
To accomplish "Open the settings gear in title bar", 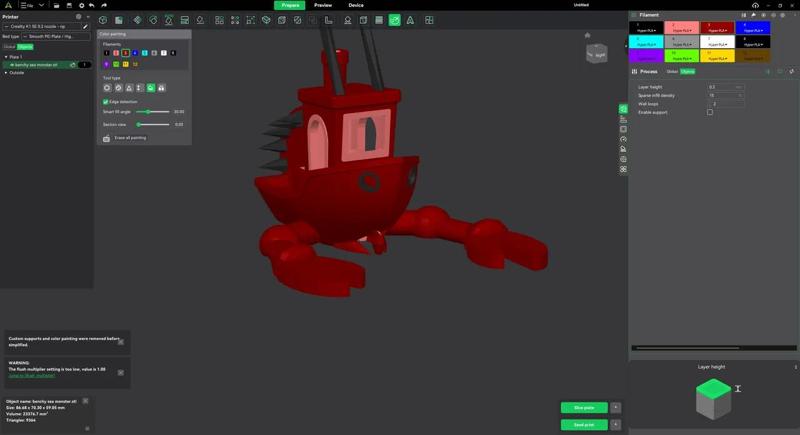I will pyautogui.click(x=81, y=5).
